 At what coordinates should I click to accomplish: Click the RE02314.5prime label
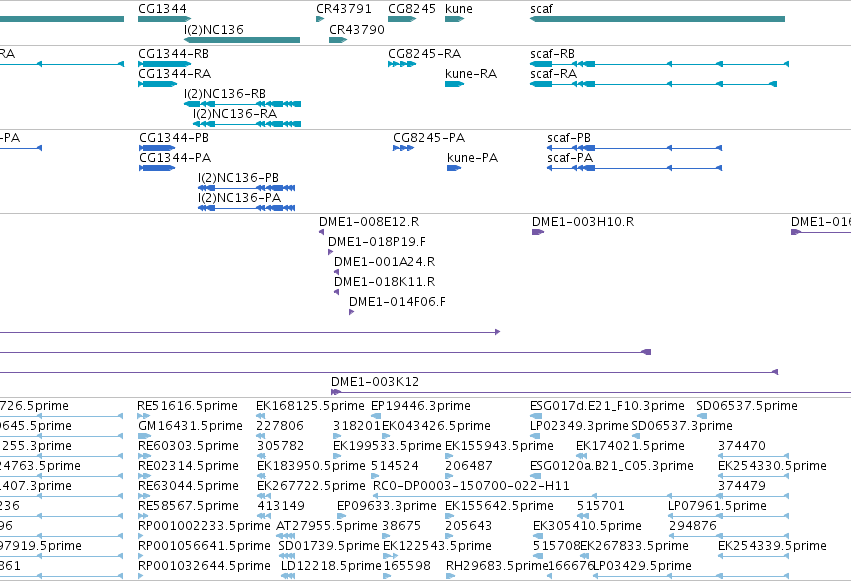[188, 466]
